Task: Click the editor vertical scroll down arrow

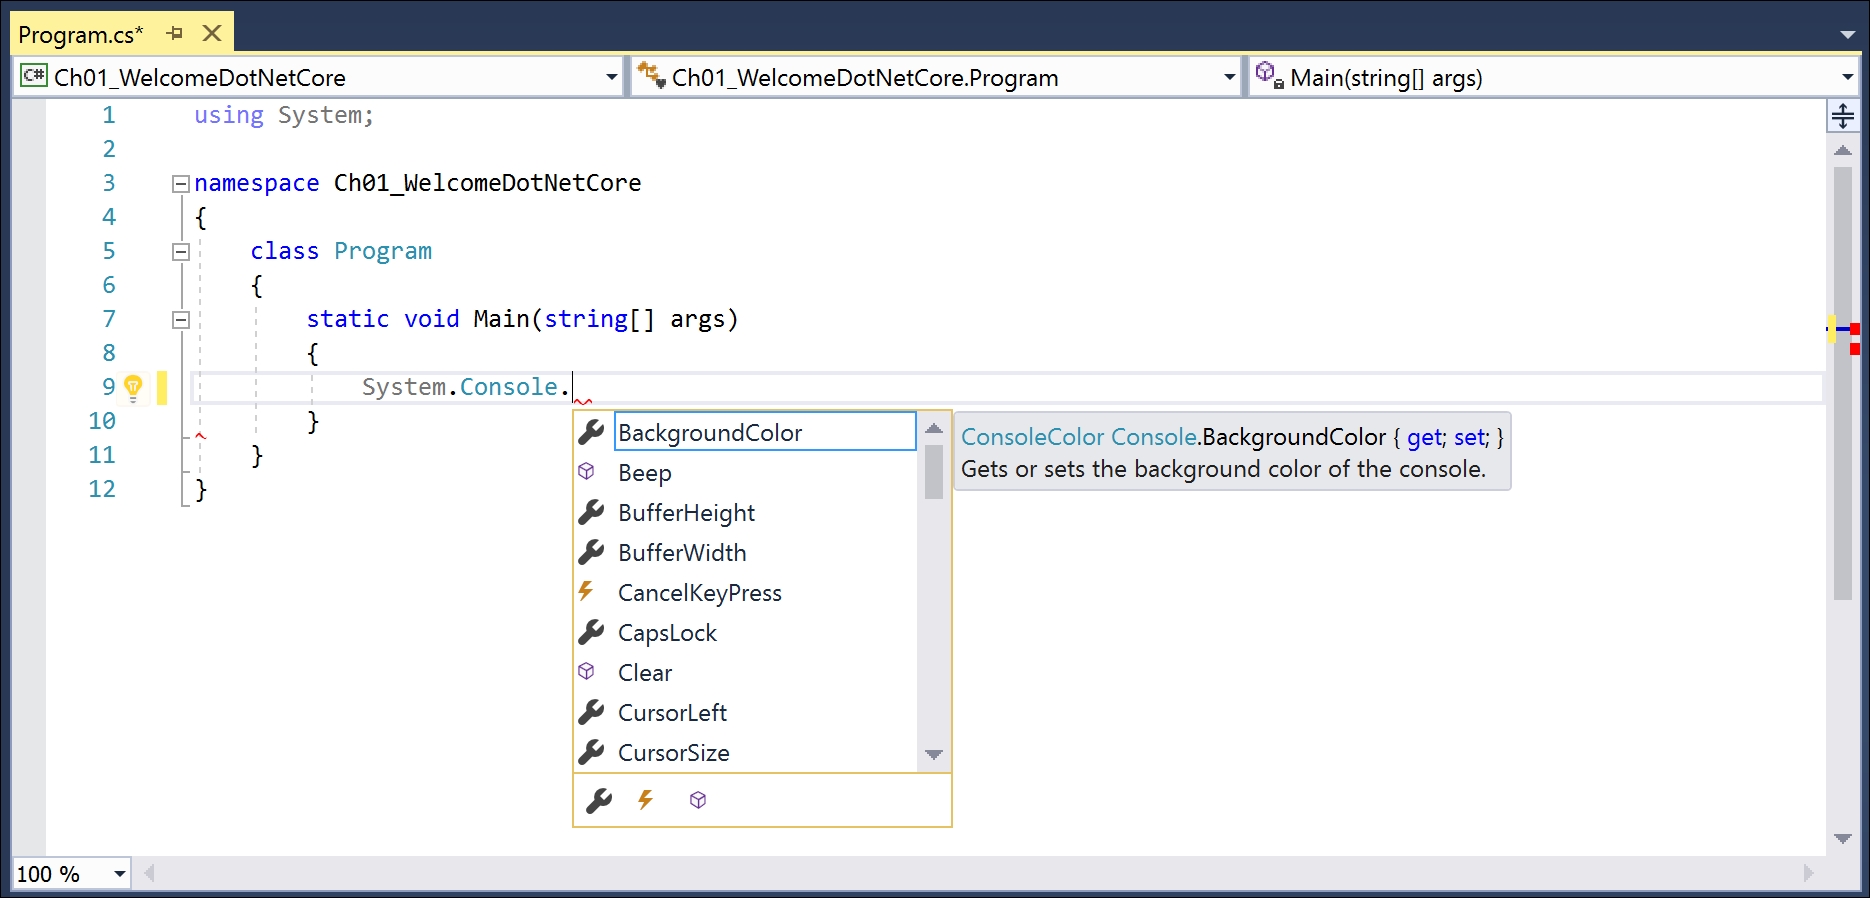Action: 1843,839
